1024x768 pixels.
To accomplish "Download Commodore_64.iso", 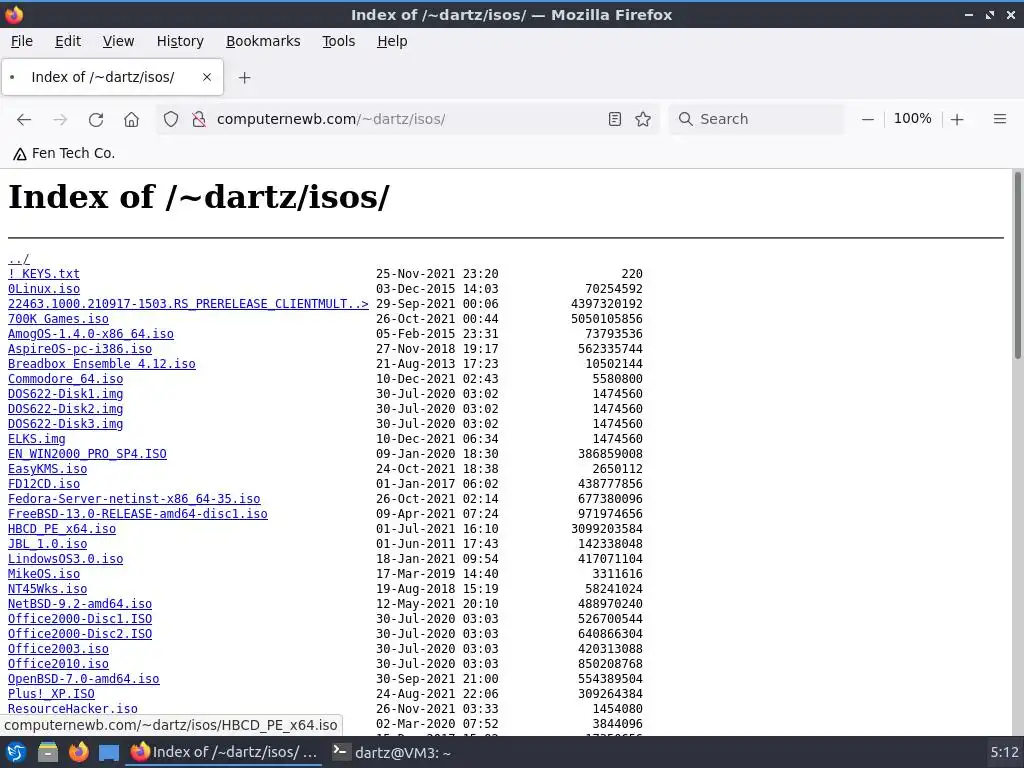I will click(65, 379).
